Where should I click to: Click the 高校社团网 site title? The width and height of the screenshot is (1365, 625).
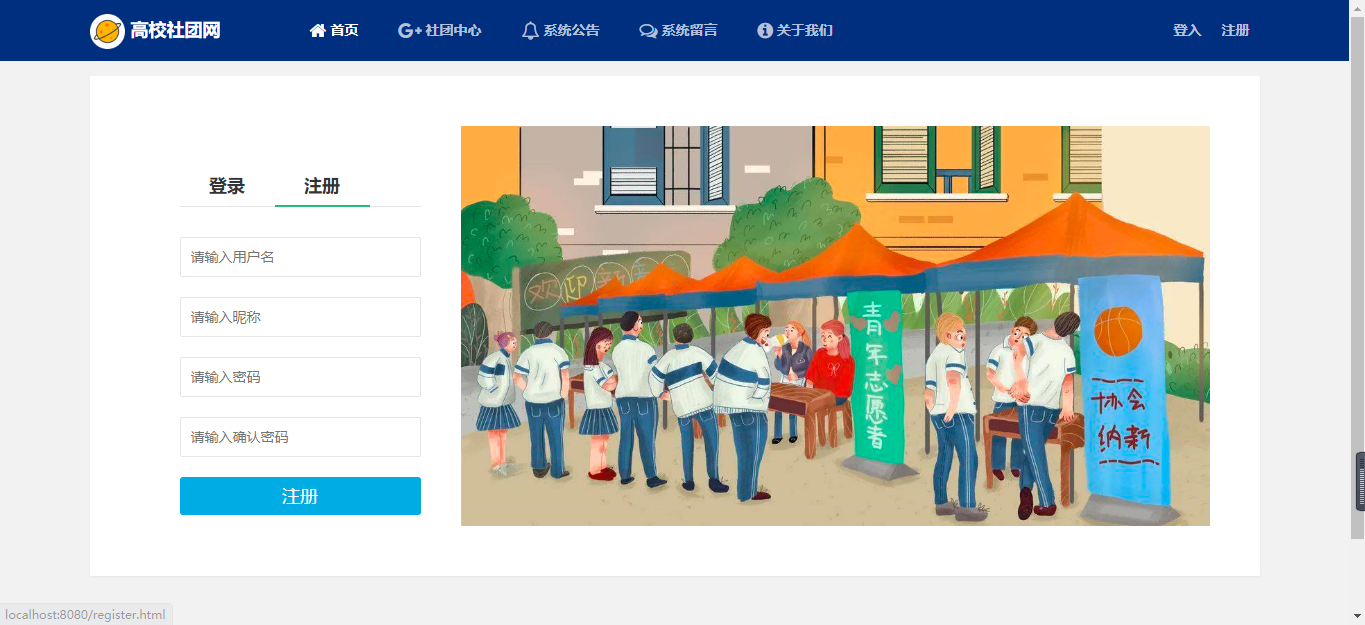175,31
